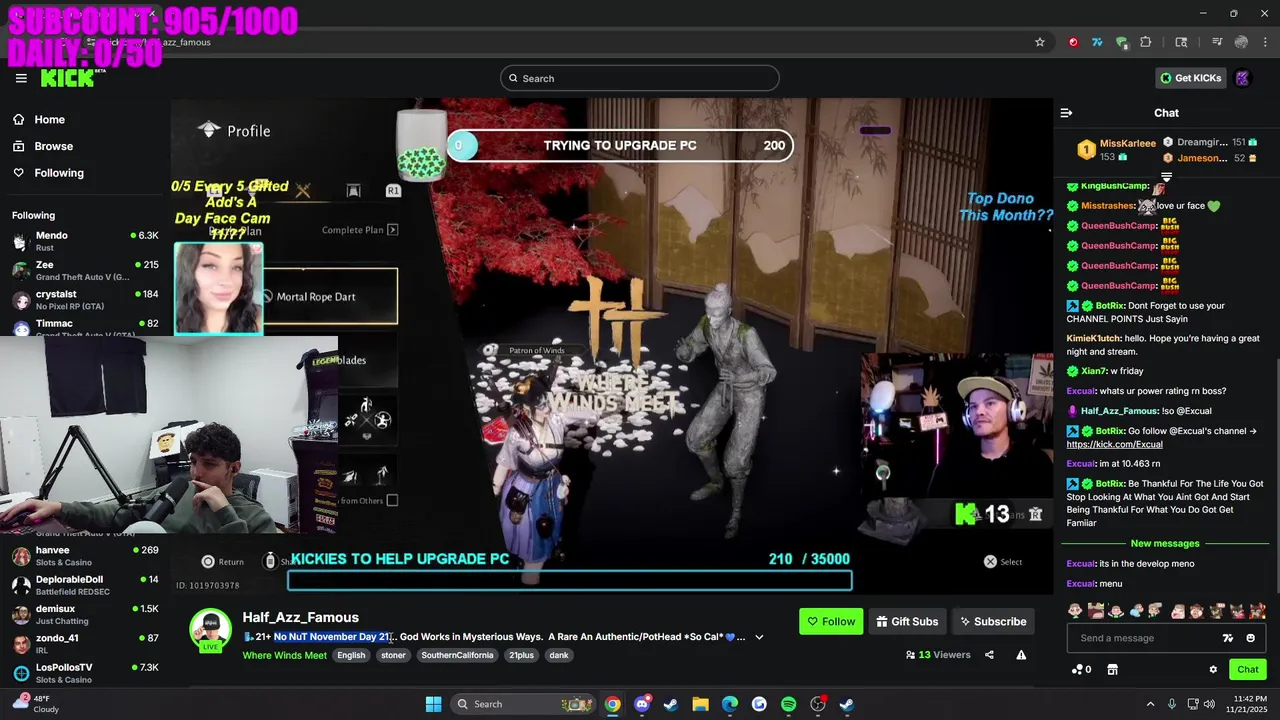Focus the Kick search field
This screenshot has height=720, width=1280.
[x=640, y=78]
